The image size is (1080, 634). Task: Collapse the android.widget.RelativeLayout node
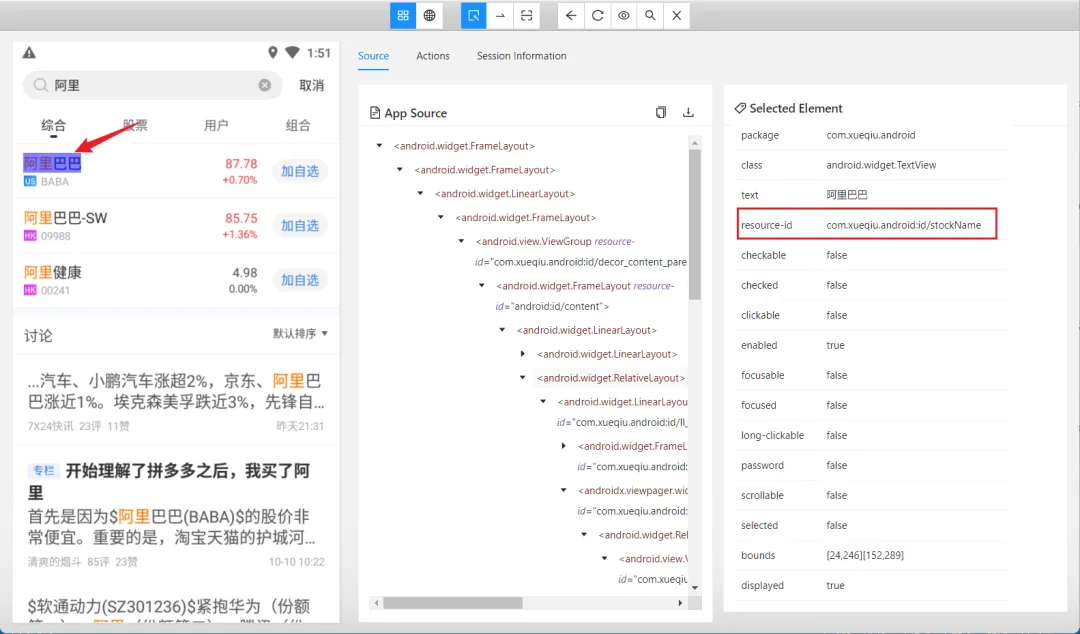[x=523, y=378]
